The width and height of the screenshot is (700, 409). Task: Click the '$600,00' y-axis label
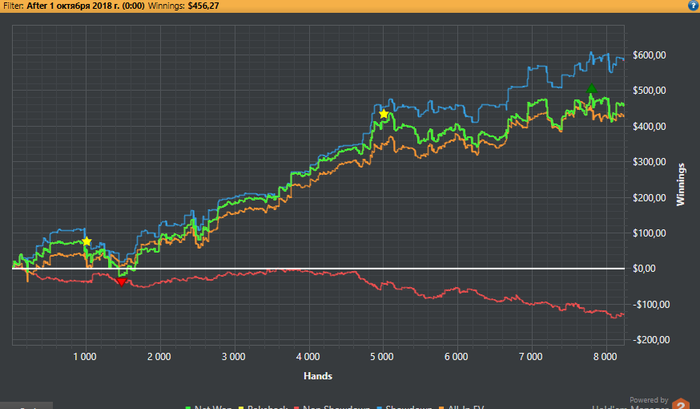649,55
